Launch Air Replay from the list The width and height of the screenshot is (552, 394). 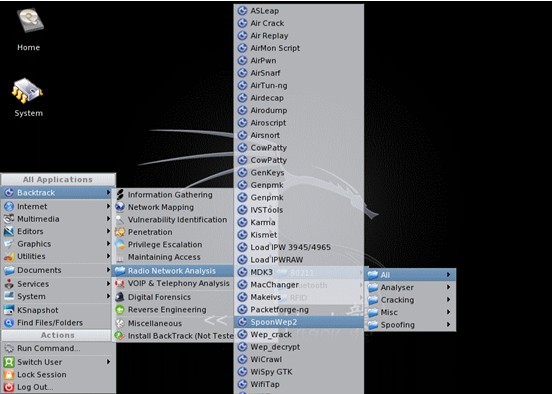(x=299, y=36)
